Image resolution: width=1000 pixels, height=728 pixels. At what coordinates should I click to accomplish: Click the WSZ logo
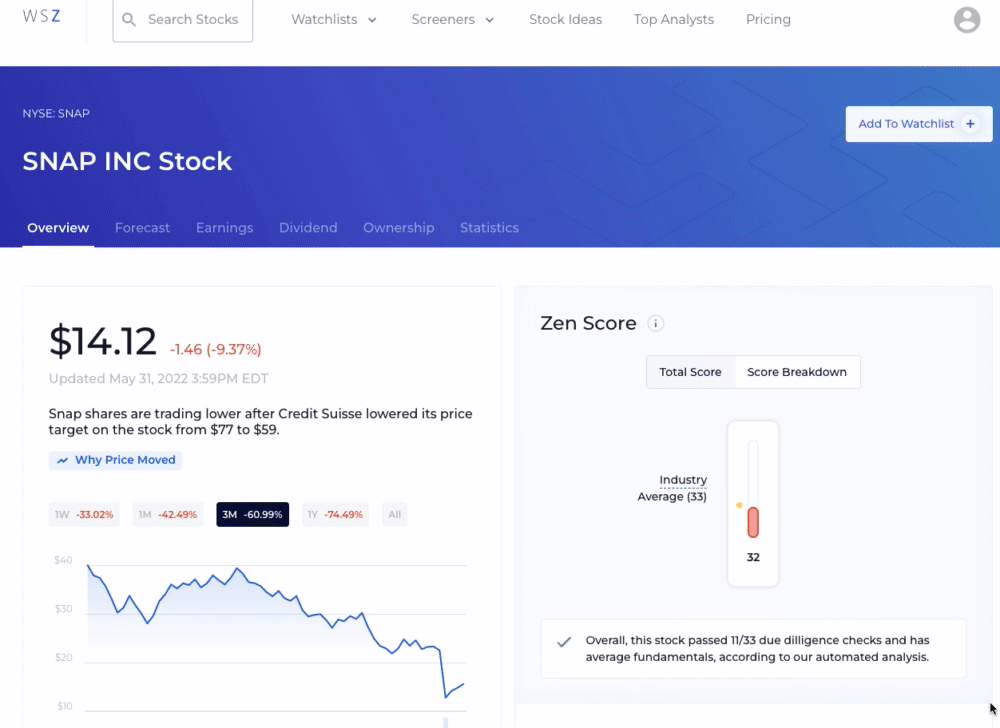pos(41,17)
